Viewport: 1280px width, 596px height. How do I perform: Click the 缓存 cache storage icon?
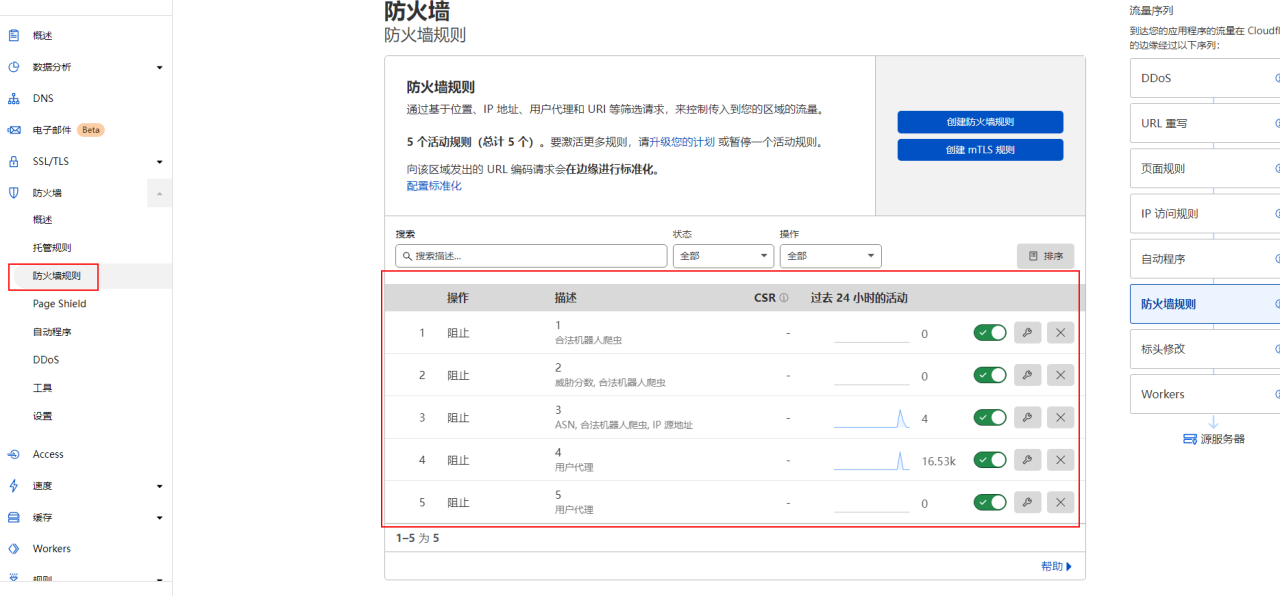click(14, 517)
